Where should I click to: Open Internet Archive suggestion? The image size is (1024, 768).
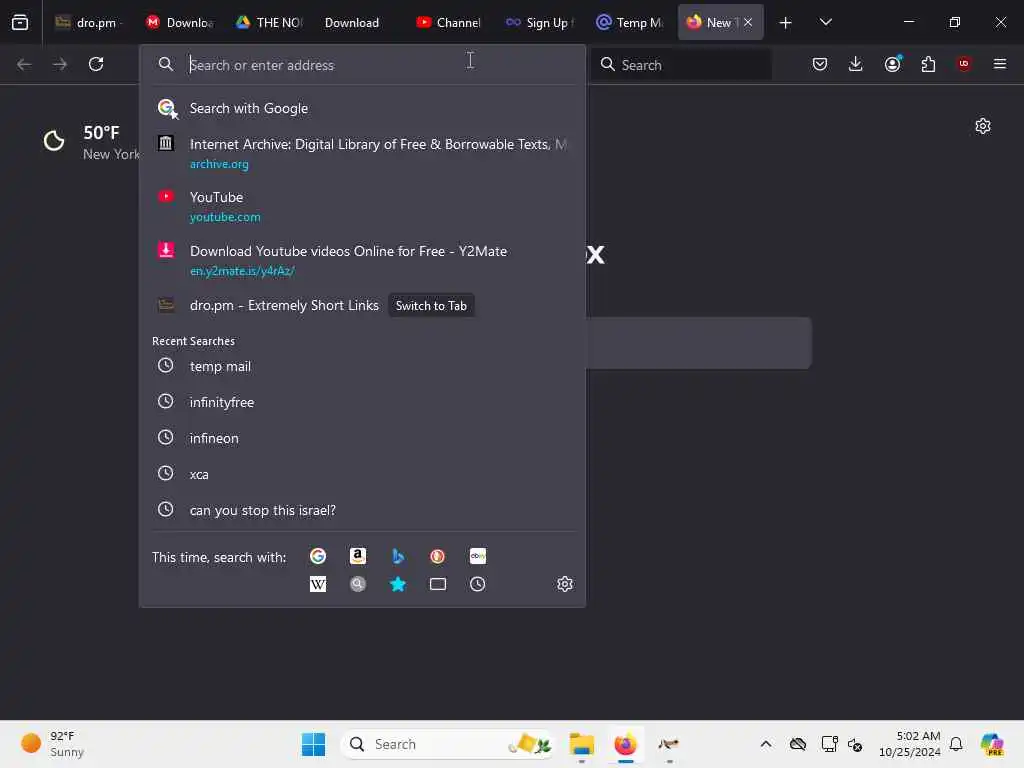click(362, 153)
